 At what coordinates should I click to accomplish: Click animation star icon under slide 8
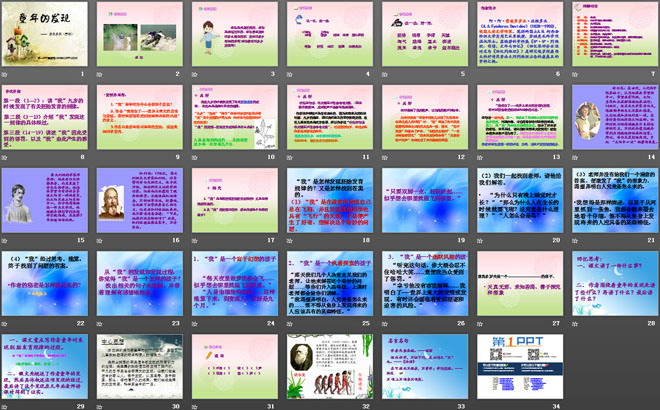(5, 157)
